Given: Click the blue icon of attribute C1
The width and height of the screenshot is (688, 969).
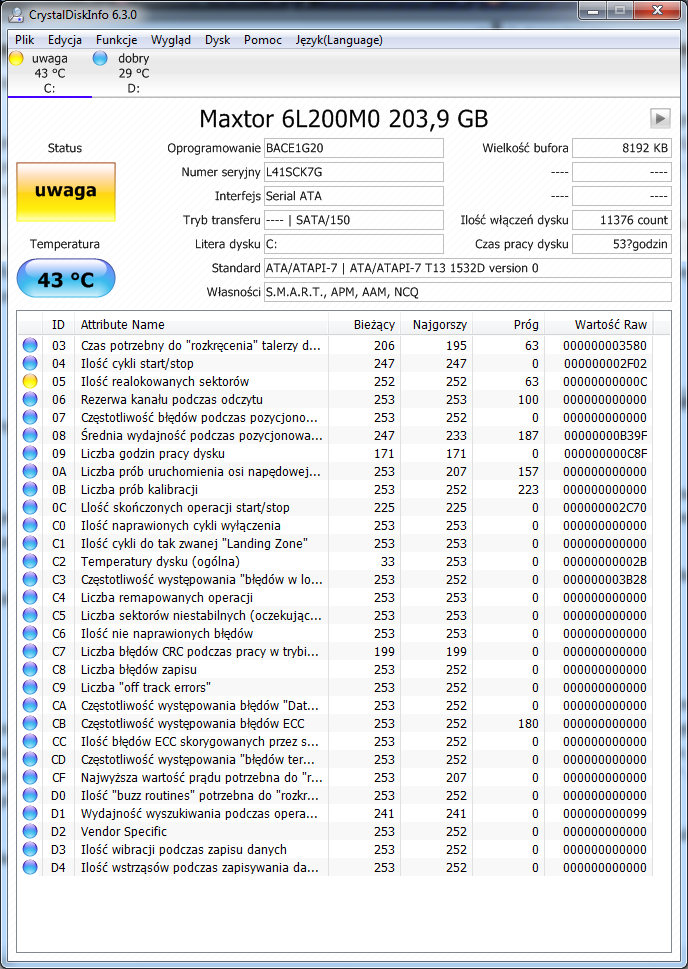Looking at the screenshot, I should (30, 543).
